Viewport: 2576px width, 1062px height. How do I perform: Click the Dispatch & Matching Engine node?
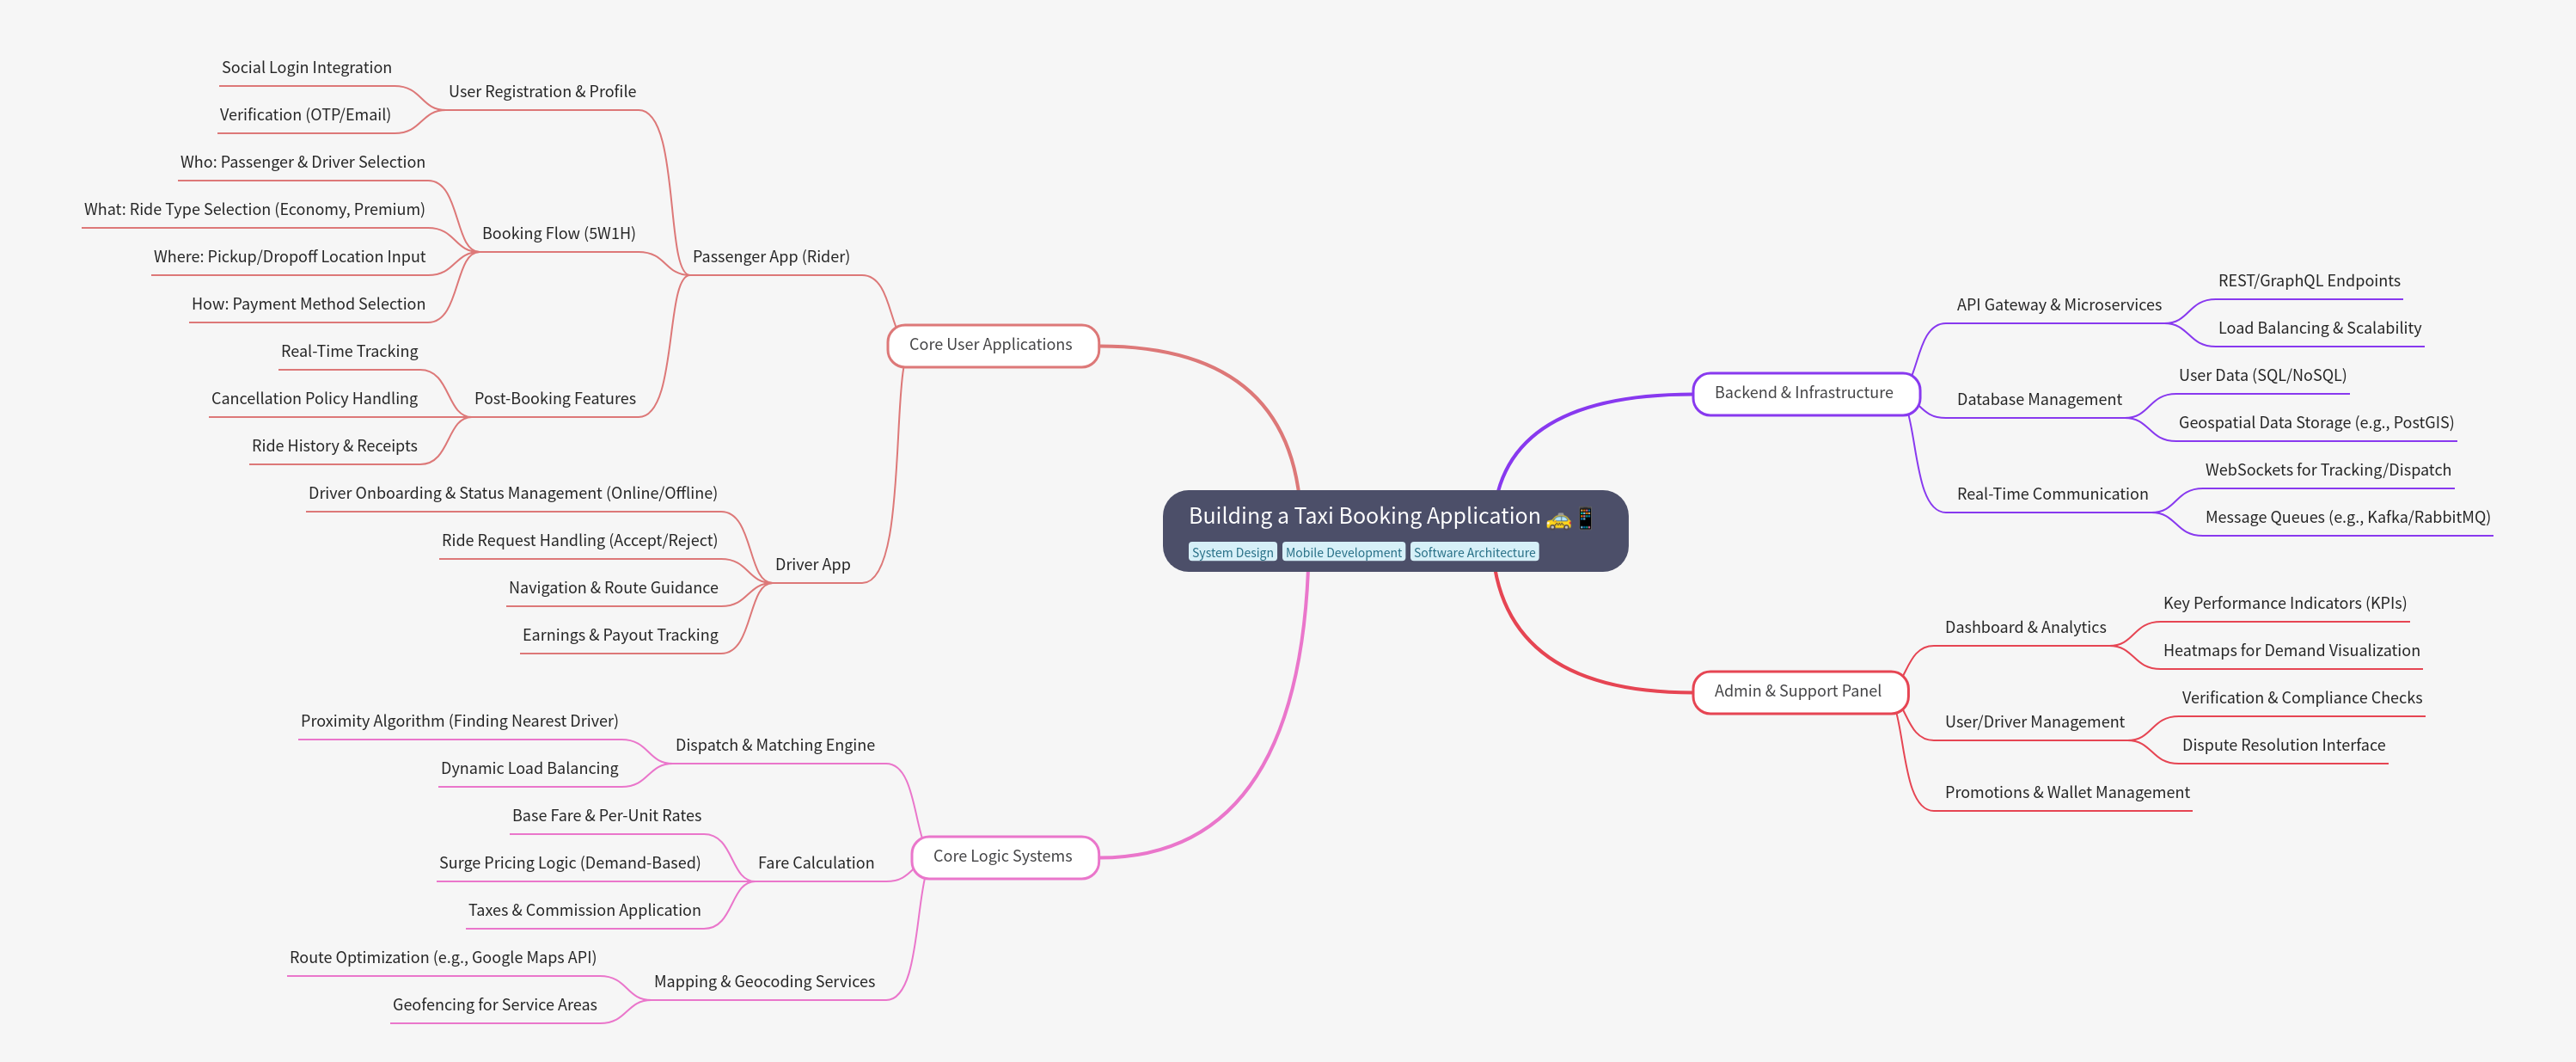coord(774,745)
